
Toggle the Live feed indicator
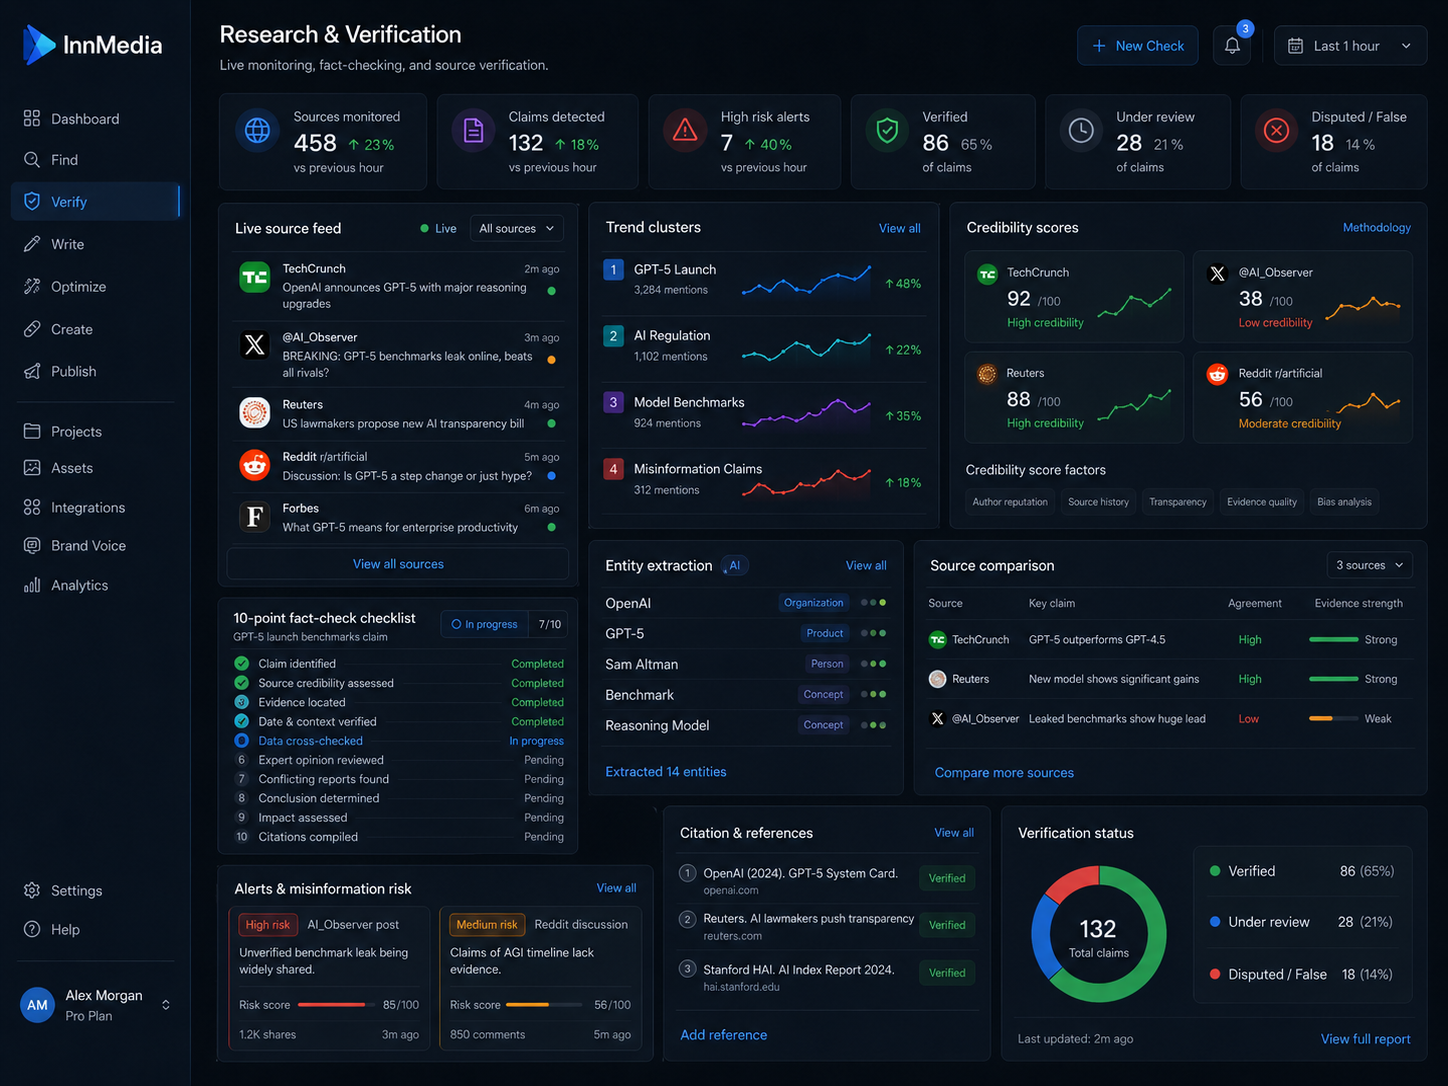[439, 229]
